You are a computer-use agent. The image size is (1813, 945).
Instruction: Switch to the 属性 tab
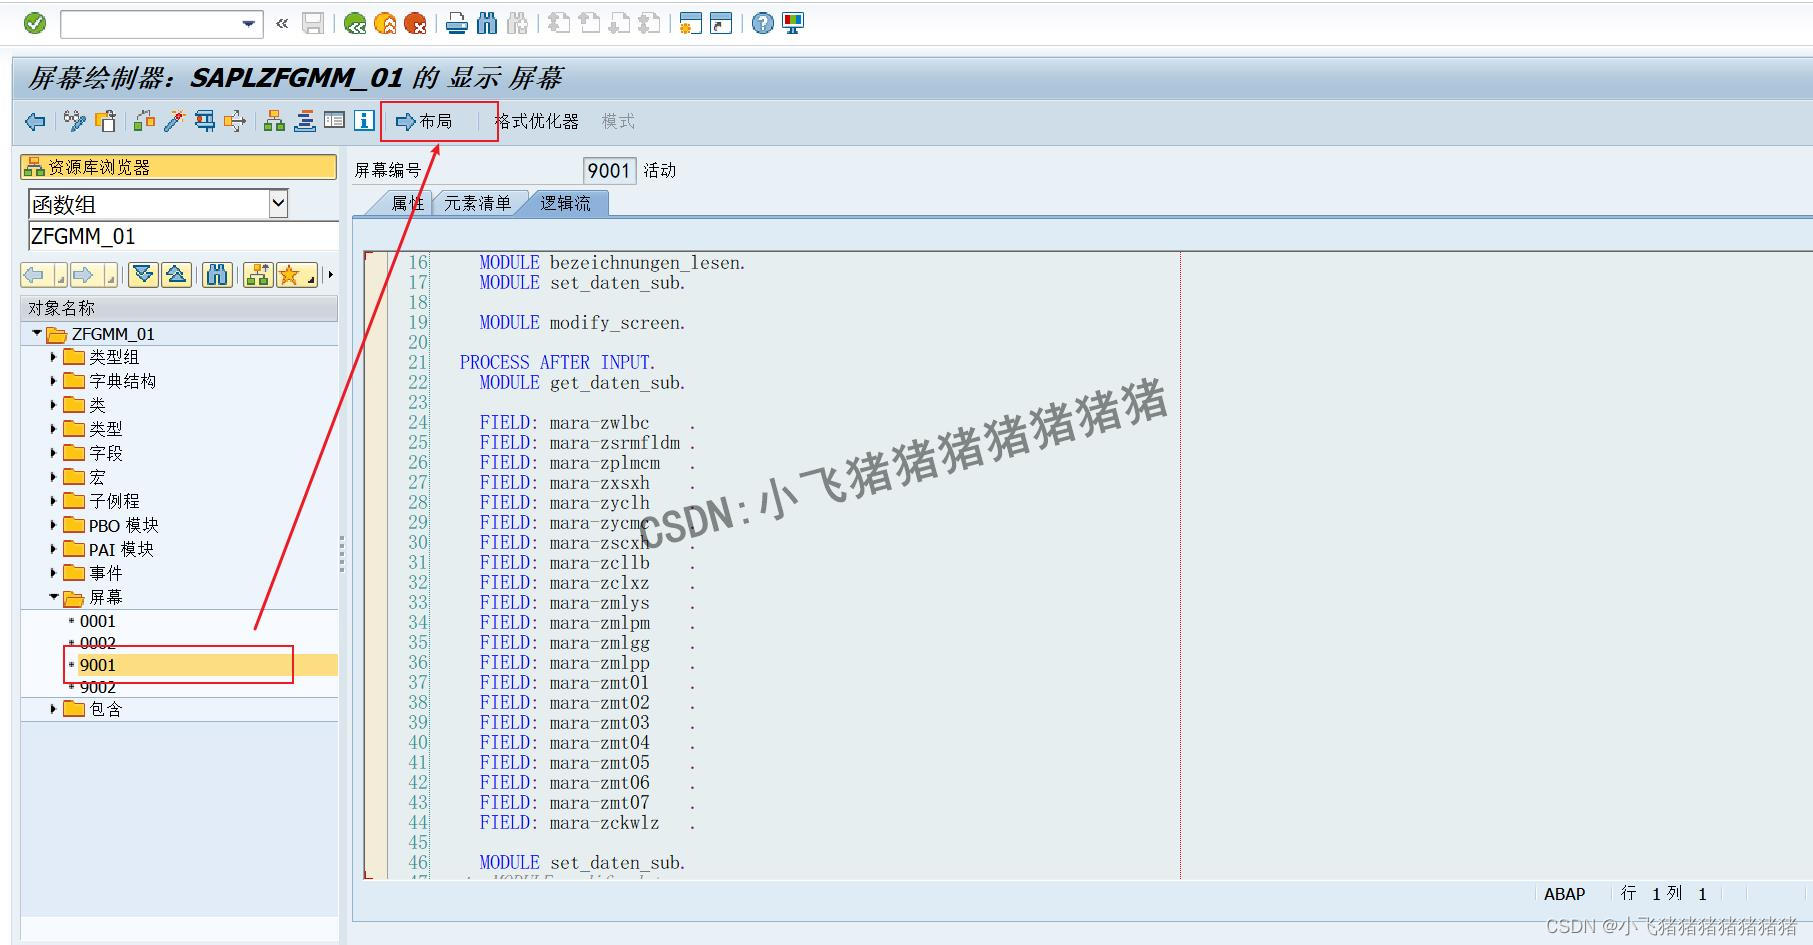[406, 203]
